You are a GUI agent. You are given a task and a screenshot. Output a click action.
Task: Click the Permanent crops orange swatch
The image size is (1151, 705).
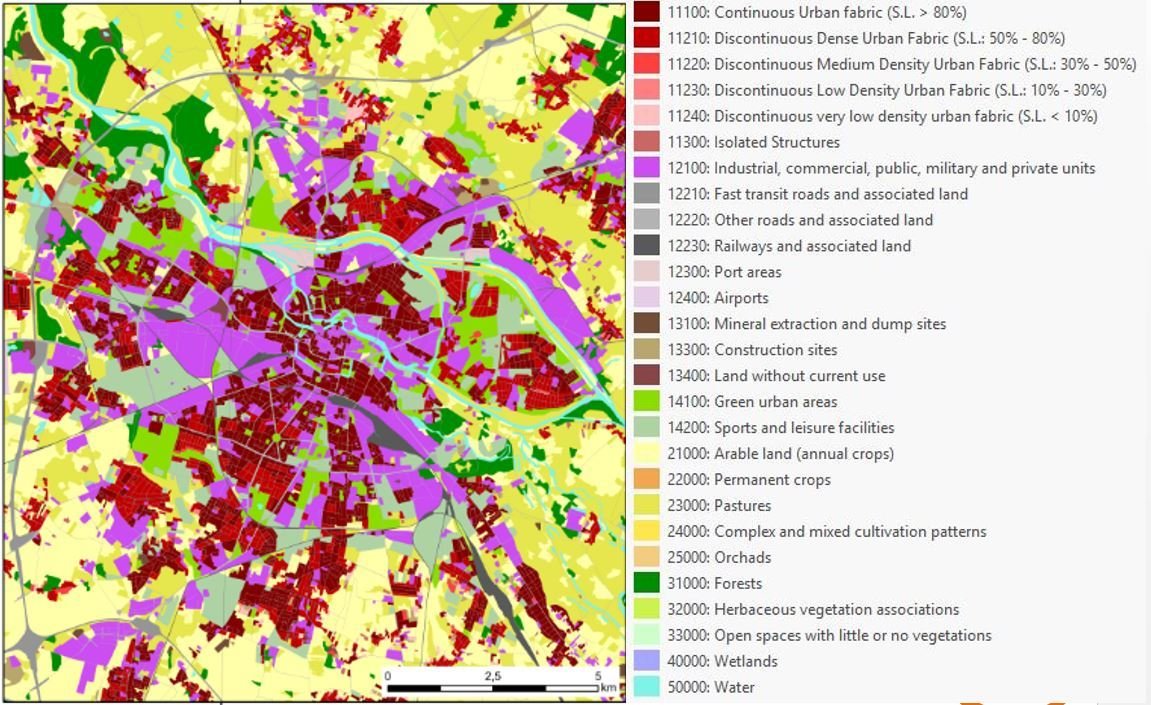[x=646, y=480]
